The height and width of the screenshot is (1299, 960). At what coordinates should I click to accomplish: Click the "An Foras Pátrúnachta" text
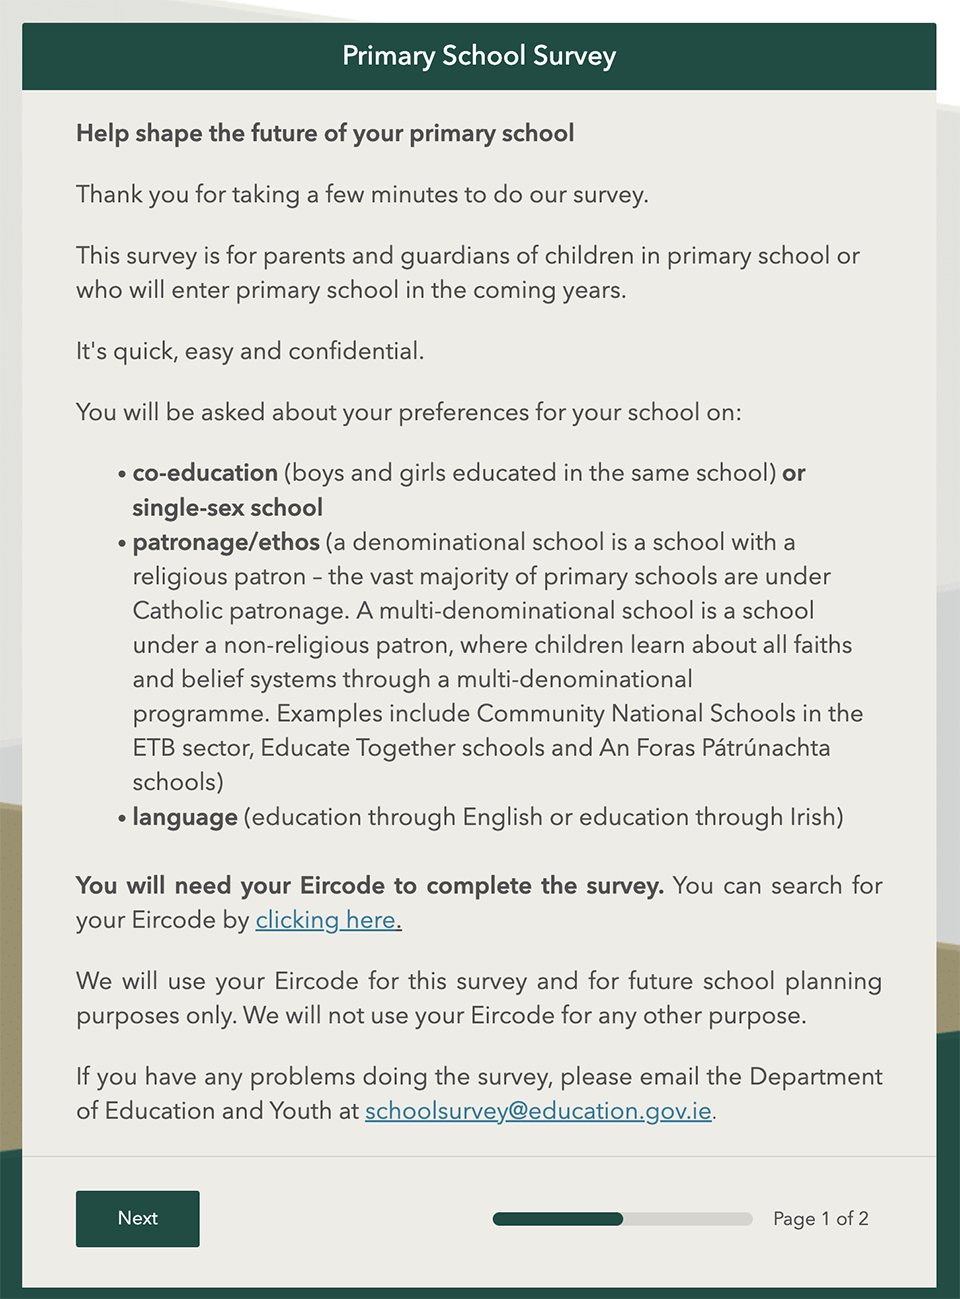[714, 748]
